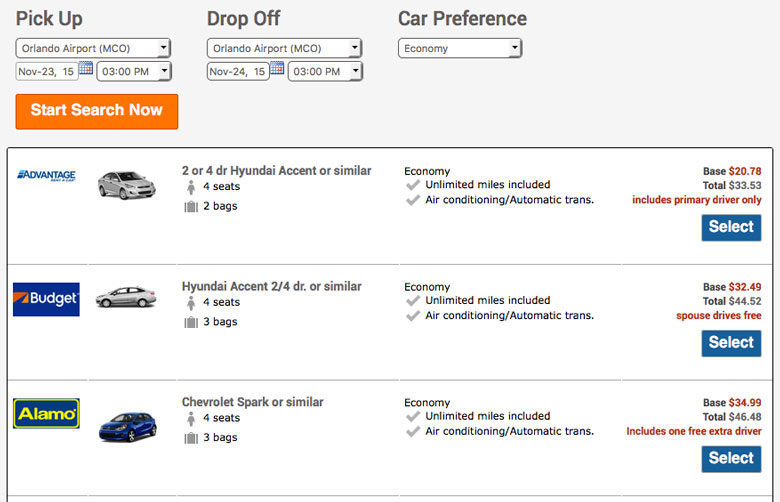Screen dimensions: 780x502
Task: Open the pick up time 03:00 PM dropdown
Action: tap(134, 71)
